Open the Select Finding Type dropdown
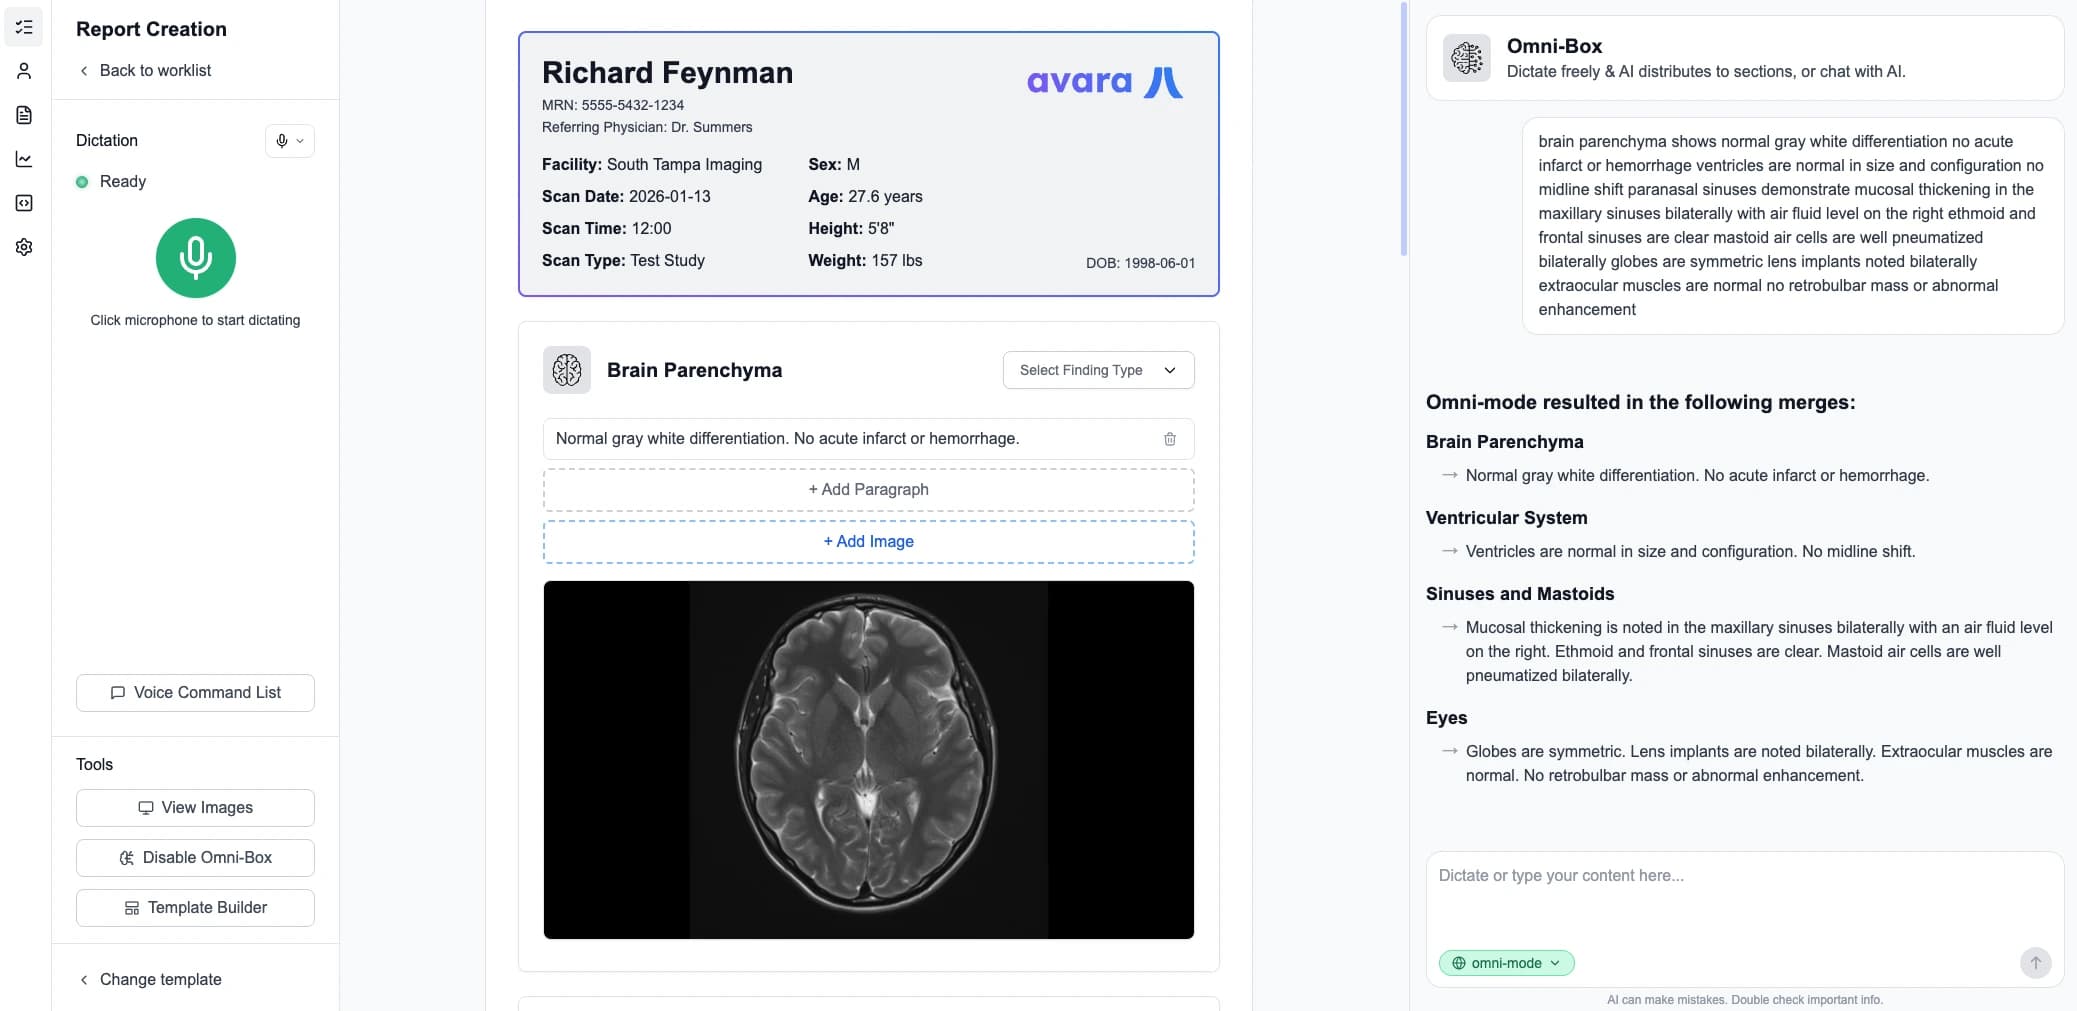 pyautogui.click(x=1097, y=370)
